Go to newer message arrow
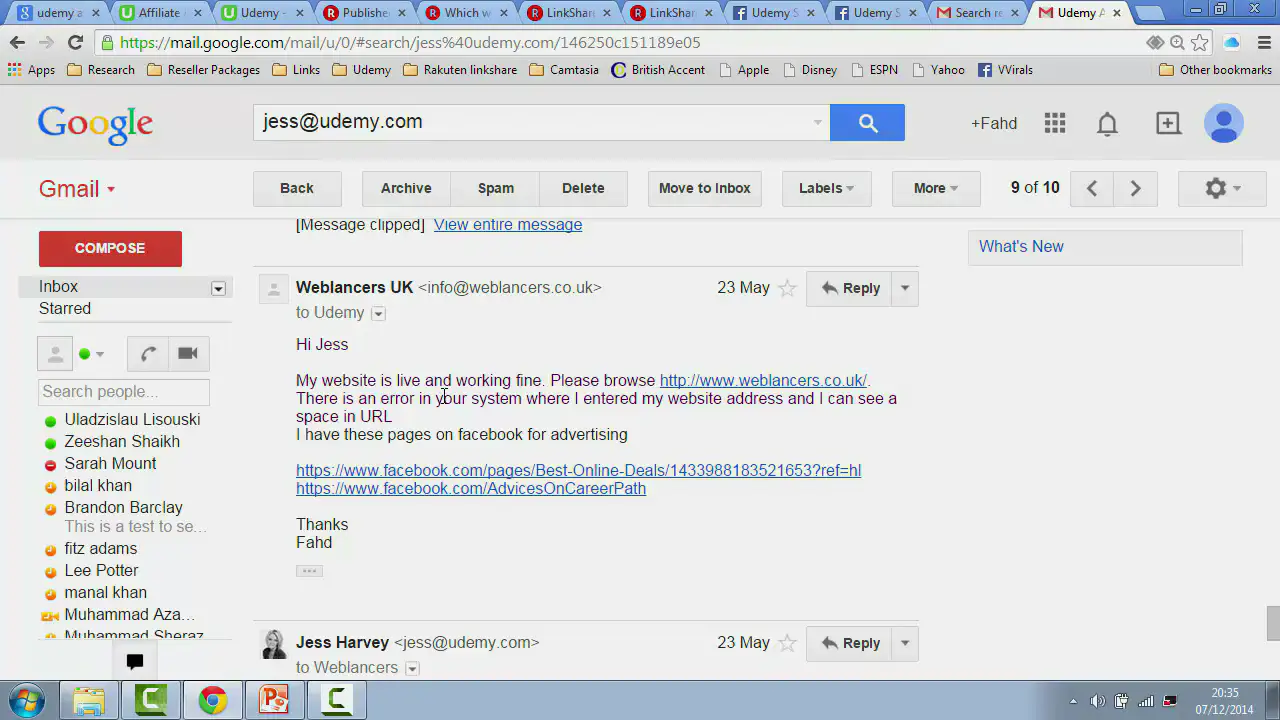 click(x=1092, y=188)
